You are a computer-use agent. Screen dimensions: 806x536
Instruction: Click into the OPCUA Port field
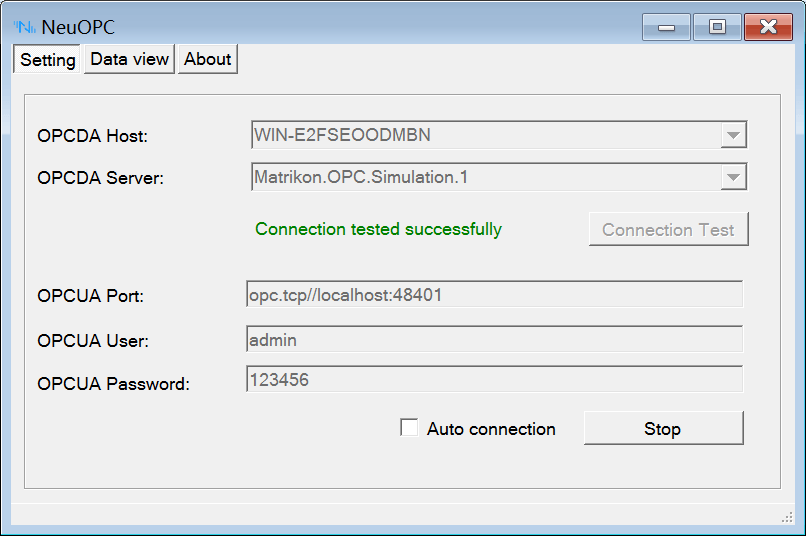(494, 294)
